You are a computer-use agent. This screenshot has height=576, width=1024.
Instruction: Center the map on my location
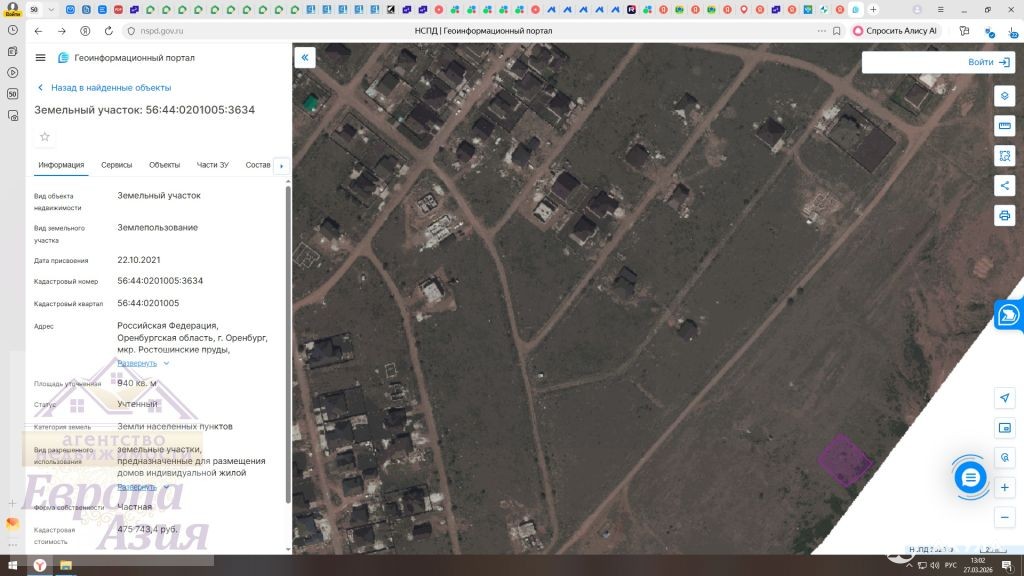coord(1004,398)
